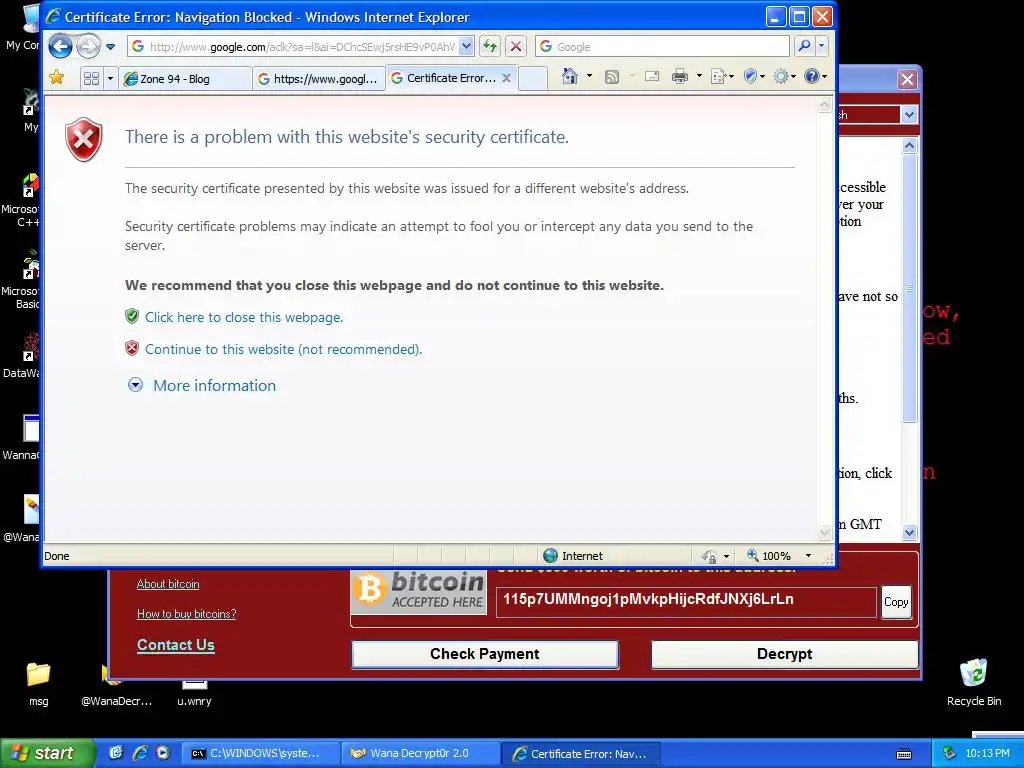This screenshot has height=768, width=1024.
Task: Open the zoom level dropdown arrow
Action: (x=808, y=556)
